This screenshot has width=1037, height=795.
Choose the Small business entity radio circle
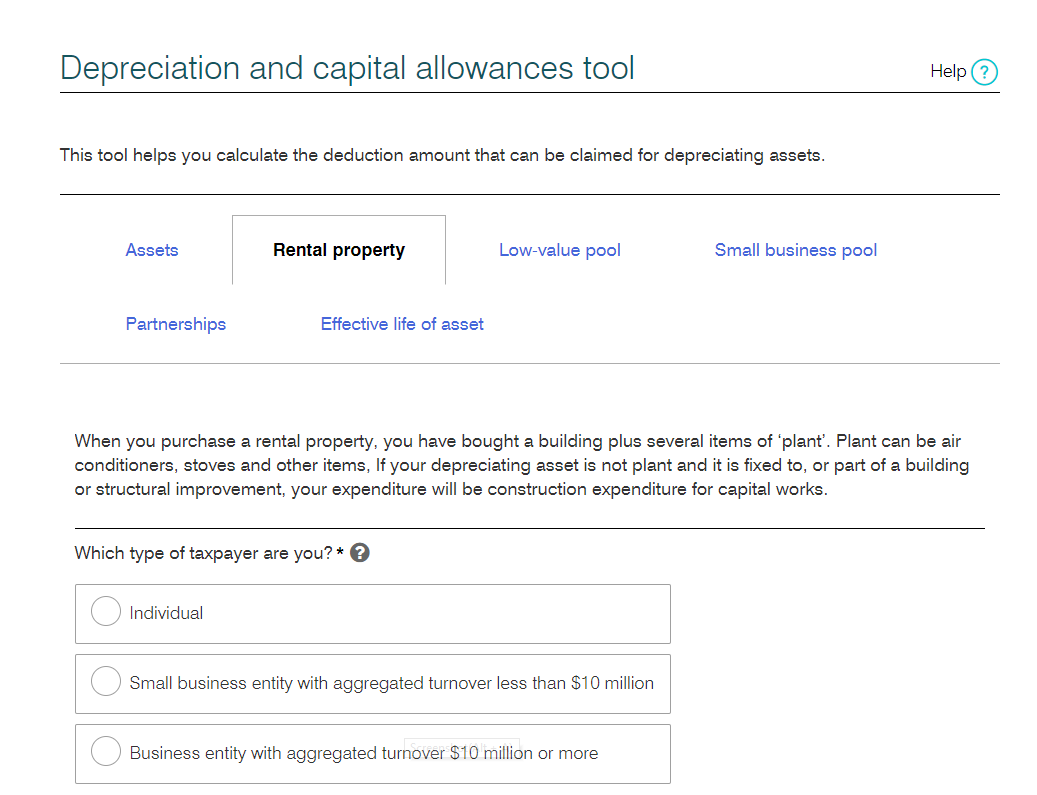tap(106, 682)
